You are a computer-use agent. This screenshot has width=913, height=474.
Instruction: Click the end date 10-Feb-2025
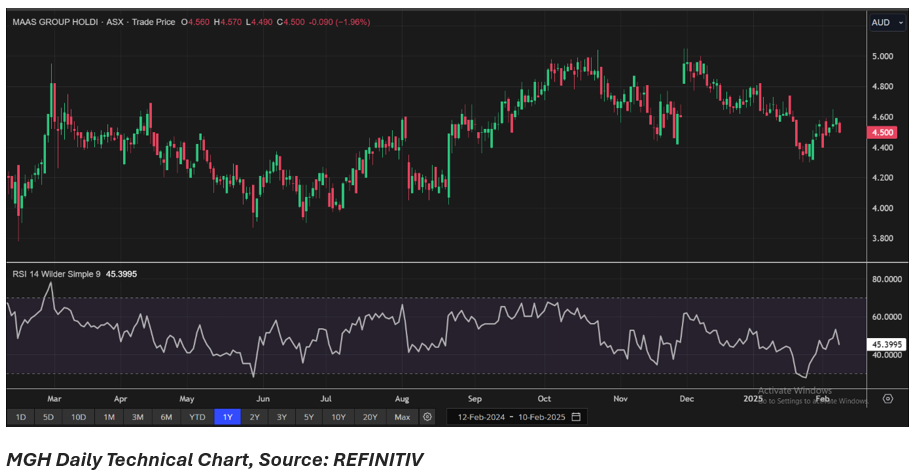(x=542, y=417)
